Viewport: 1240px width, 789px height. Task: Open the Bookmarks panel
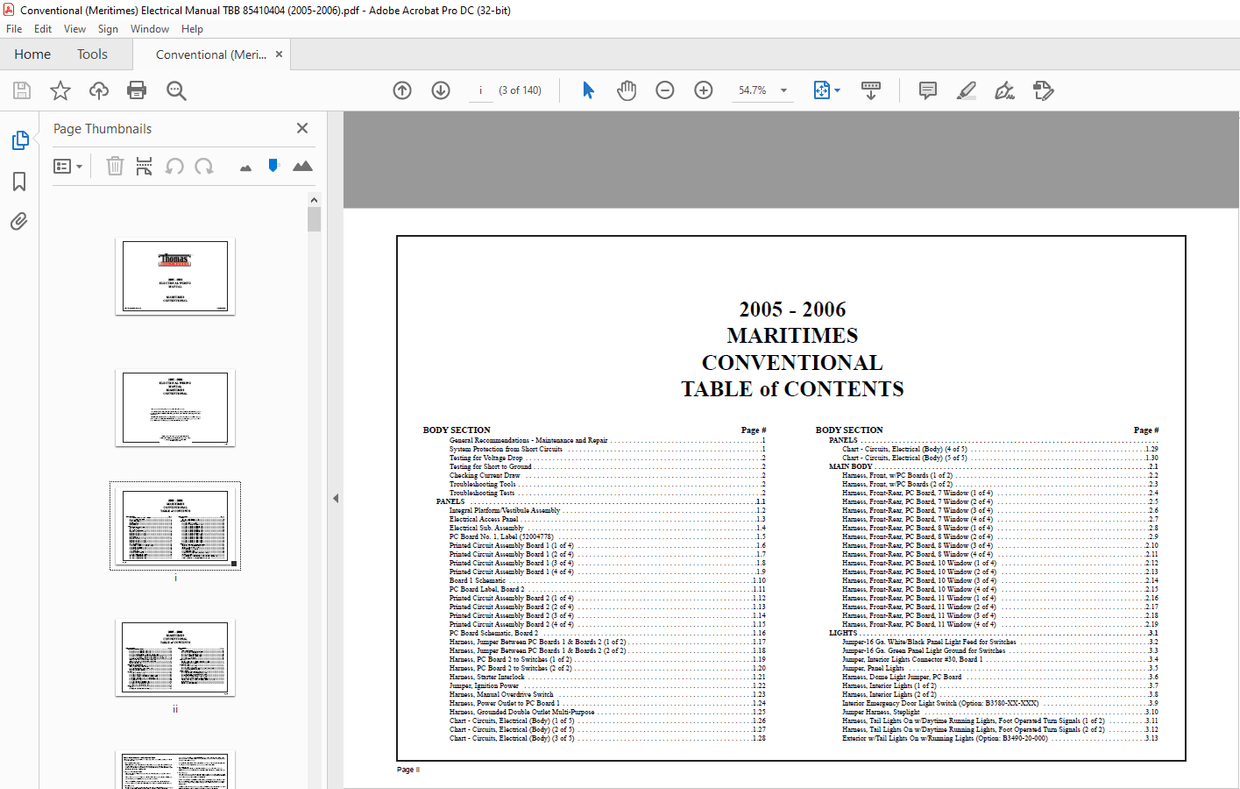18,180
